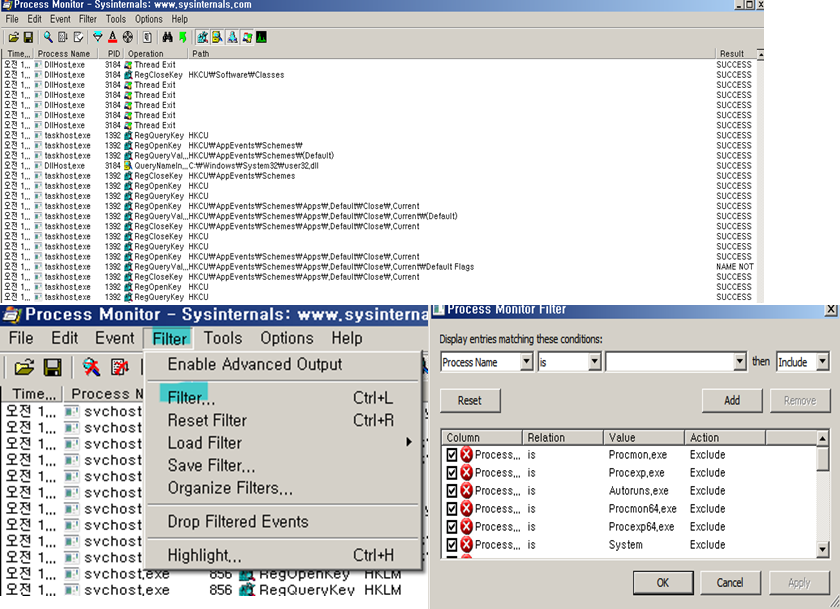
Task: Expand the Load Filter submenu arrow
Action: click(x=409, y=442)
